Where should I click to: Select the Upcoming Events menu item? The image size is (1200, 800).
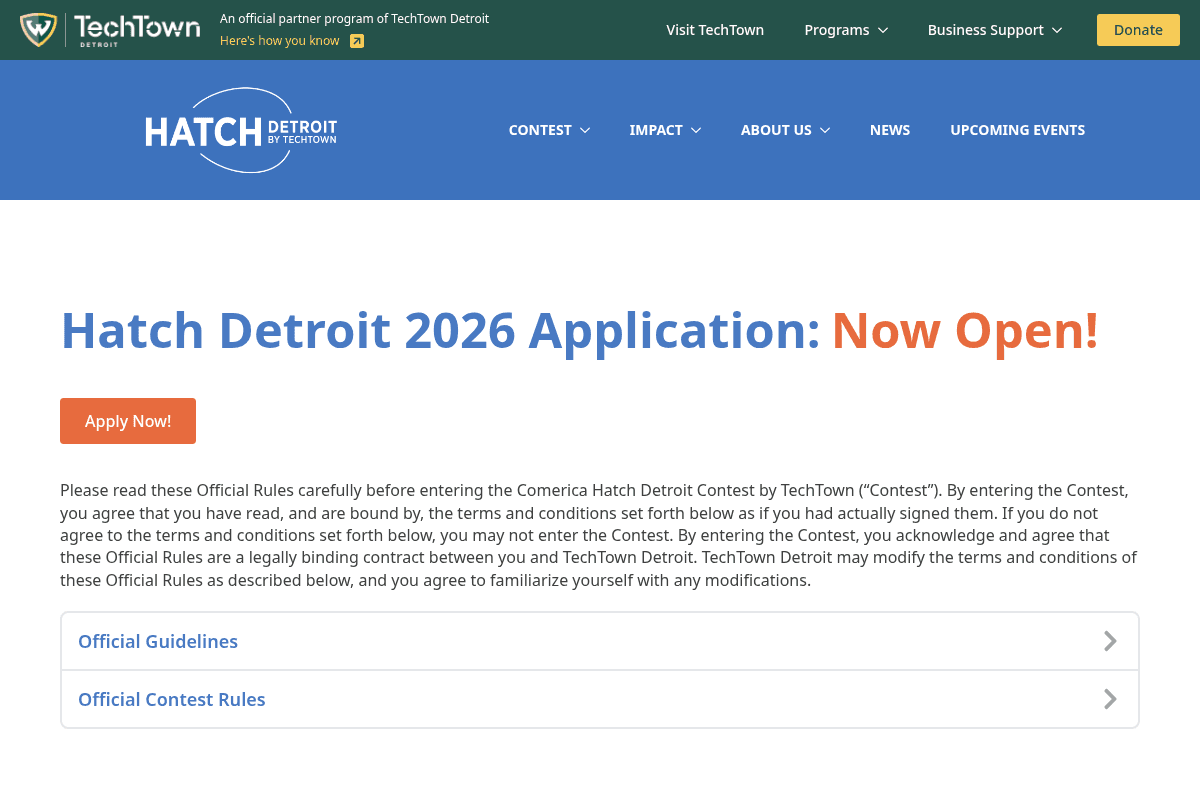pyautogui.click(x=1017, y=130)
